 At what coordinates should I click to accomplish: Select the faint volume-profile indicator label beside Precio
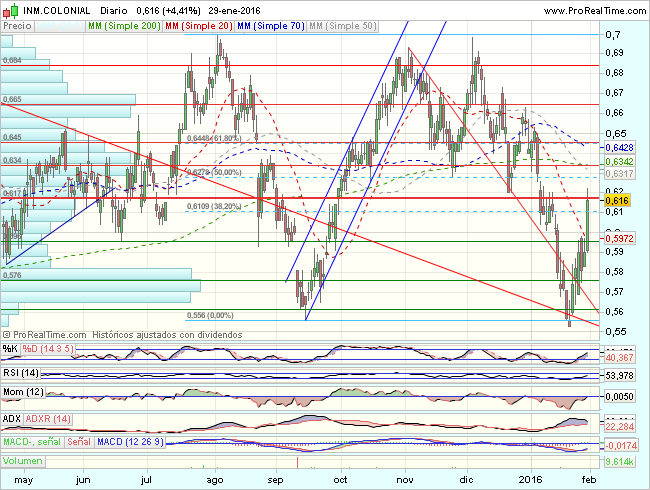60,26
